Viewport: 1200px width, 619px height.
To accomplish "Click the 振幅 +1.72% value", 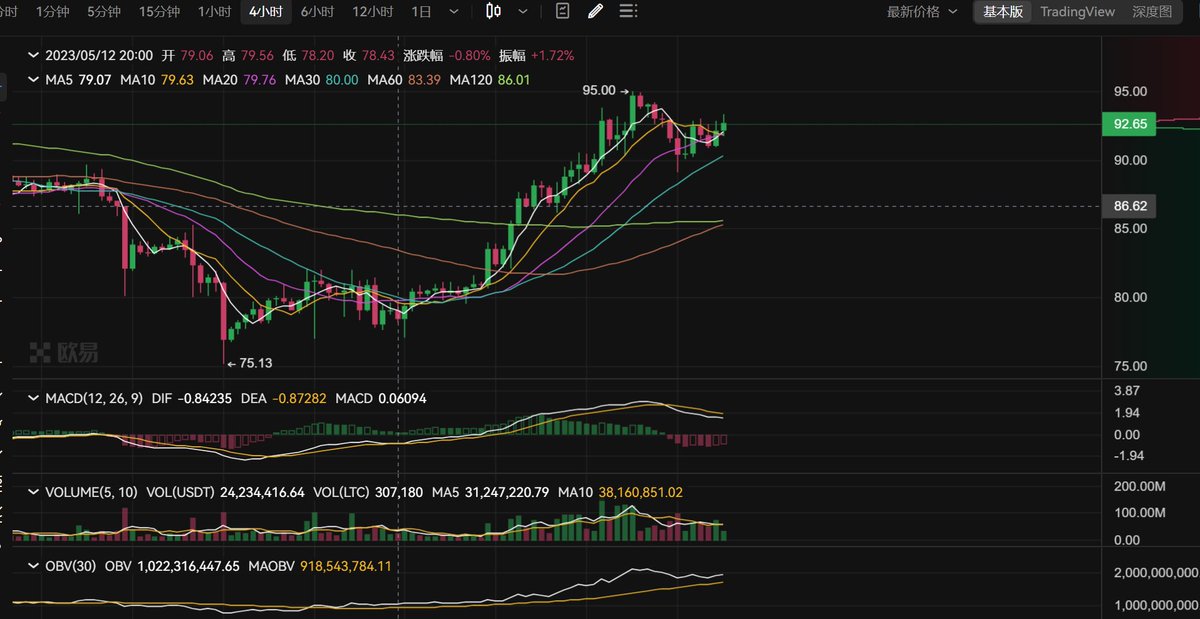I will click(537, 56).
